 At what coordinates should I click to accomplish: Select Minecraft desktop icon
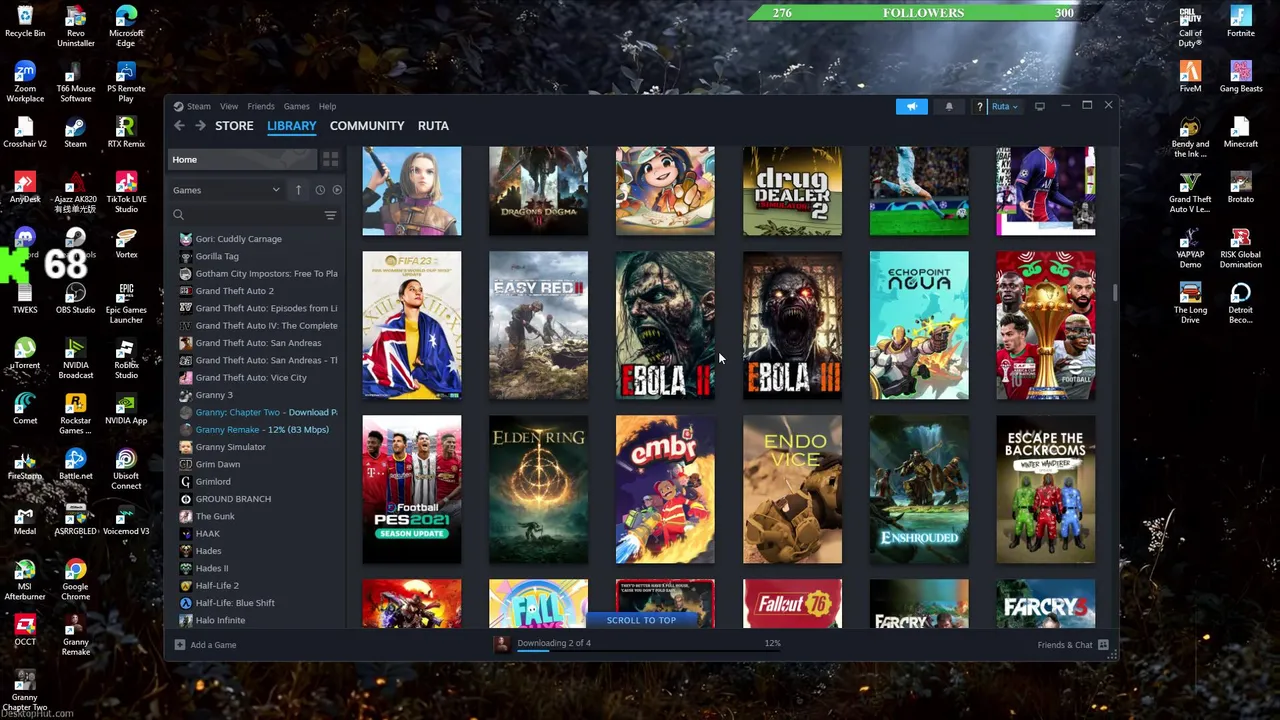coord(1241,132)
